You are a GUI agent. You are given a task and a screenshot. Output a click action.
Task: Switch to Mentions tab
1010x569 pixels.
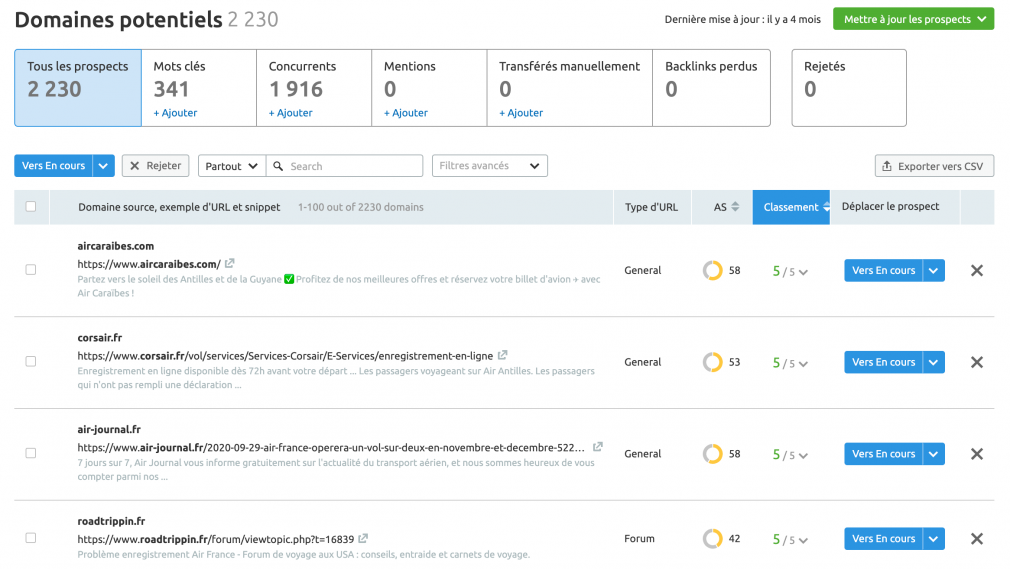point(430,88)
